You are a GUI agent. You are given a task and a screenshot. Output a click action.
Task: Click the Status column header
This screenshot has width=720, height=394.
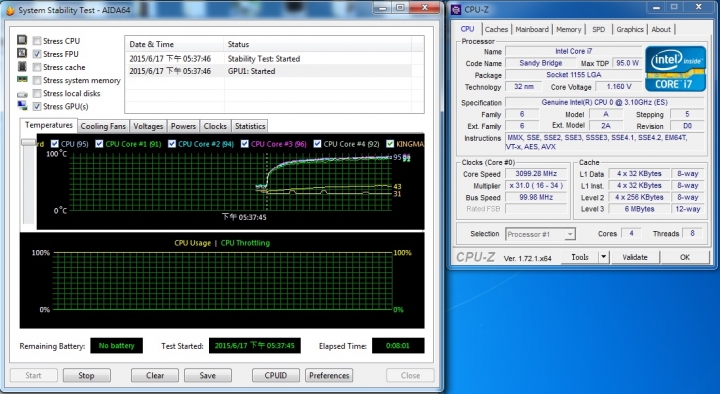coord(317,44)
